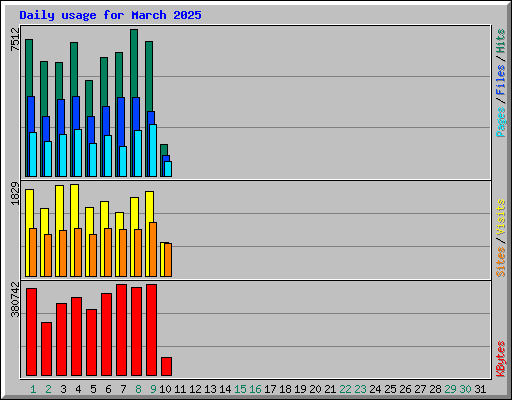Click the green Hits bar for day 1
The height and width of the screenshot is (400, 512).
tap(29, 68)
